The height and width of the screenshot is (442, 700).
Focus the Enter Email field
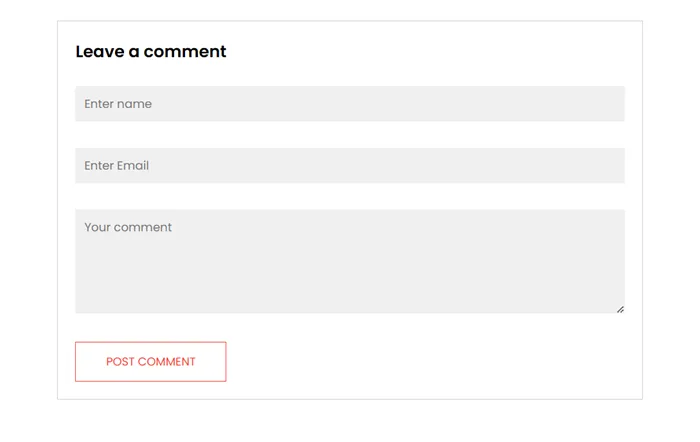350,166
